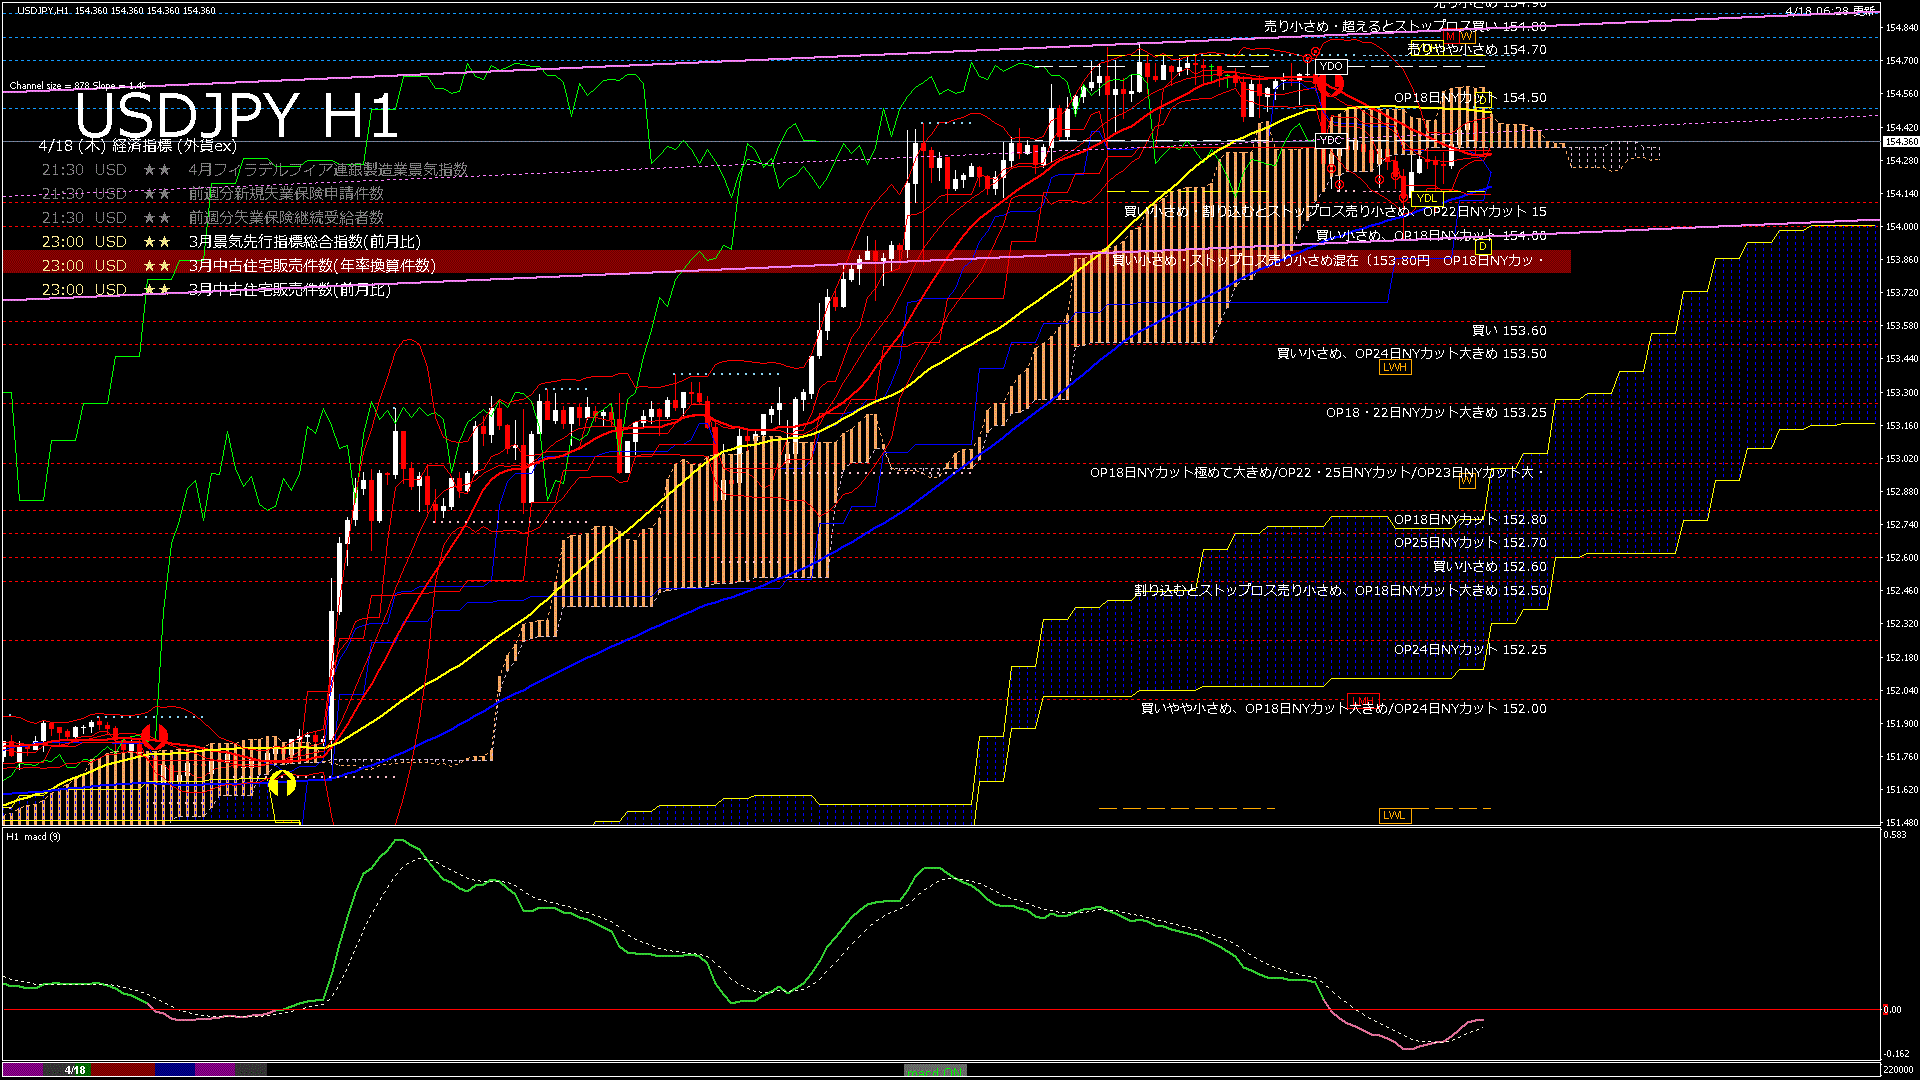Click the order label '買い 153.60'
Viewport: 1920px width, 1080px height.
(1509, 331)
